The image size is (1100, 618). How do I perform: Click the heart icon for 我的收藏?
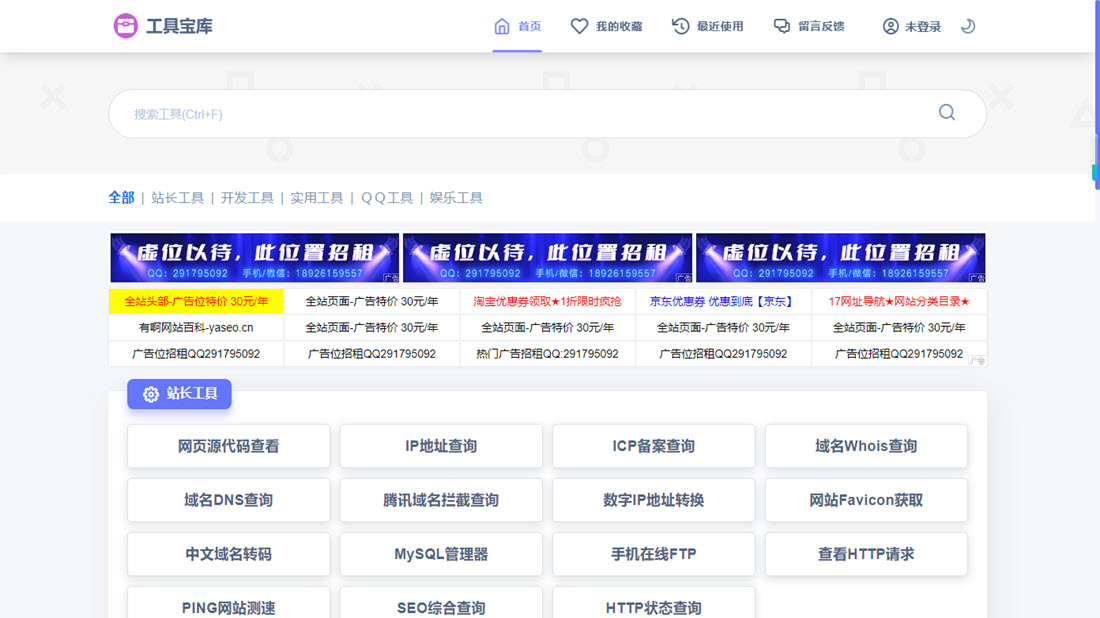coord(579,26)
